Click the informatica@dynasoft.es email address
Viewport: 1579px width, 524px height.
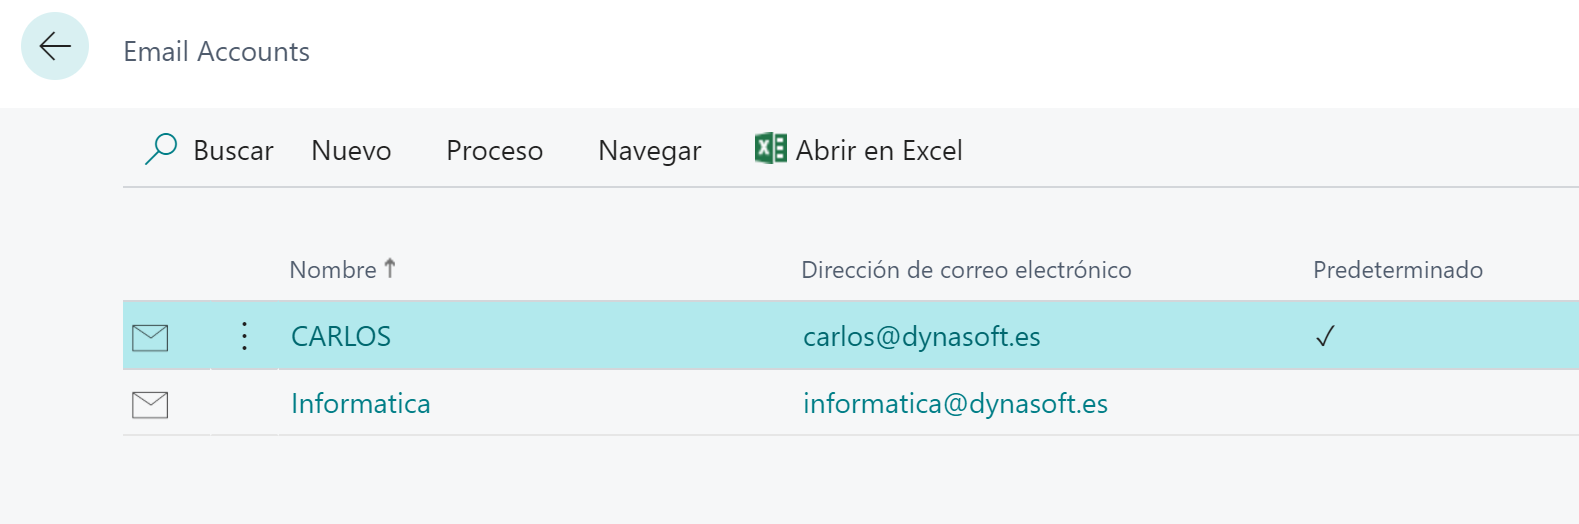pyautogui.click(x=956, y=403)
